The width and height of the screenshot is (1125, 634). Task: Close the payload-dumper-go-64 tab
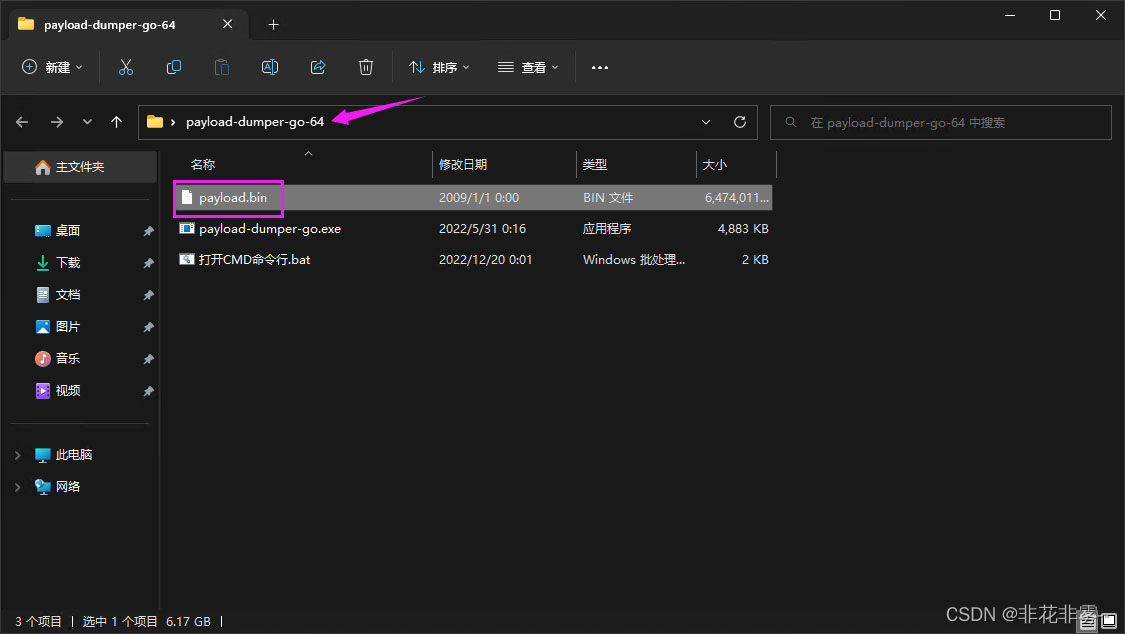[227, 24]
